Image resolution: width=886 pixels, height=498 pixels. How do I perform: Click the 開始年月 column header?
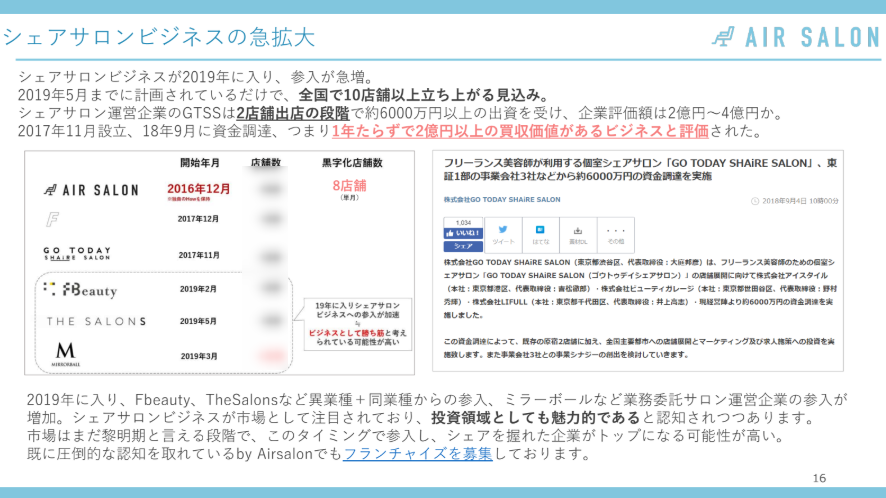(199, 163)
